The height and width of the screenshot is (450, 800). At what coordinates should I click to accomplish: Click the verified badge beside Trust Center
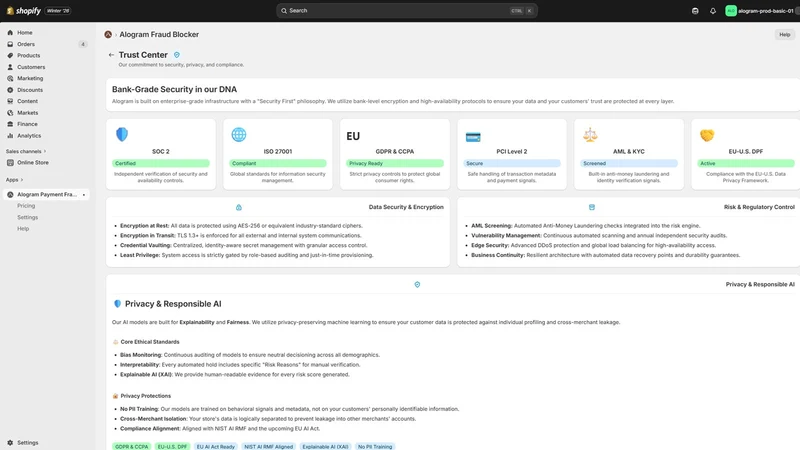[177, 55]
